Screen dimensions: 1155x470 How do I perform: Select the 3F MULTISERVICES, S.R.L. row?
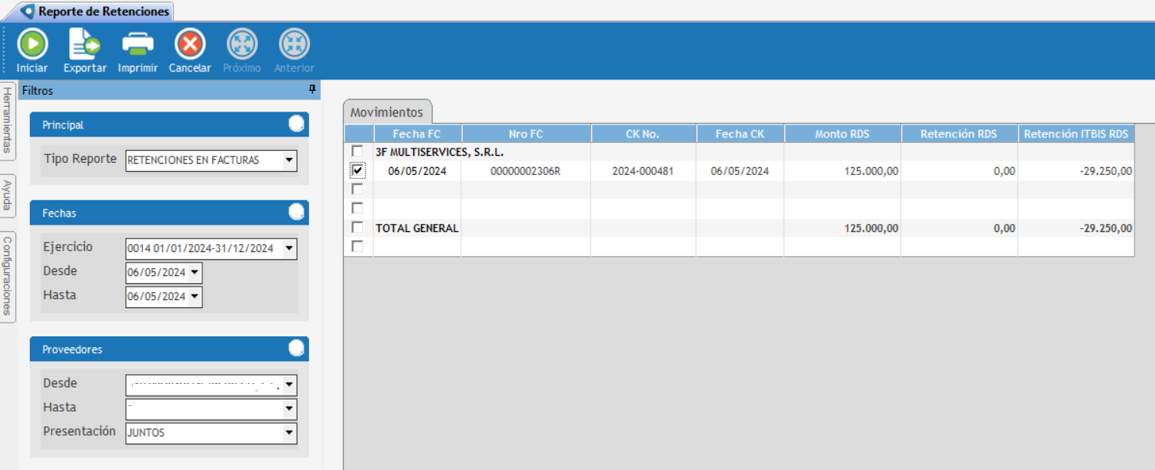[x=739, y=151]
